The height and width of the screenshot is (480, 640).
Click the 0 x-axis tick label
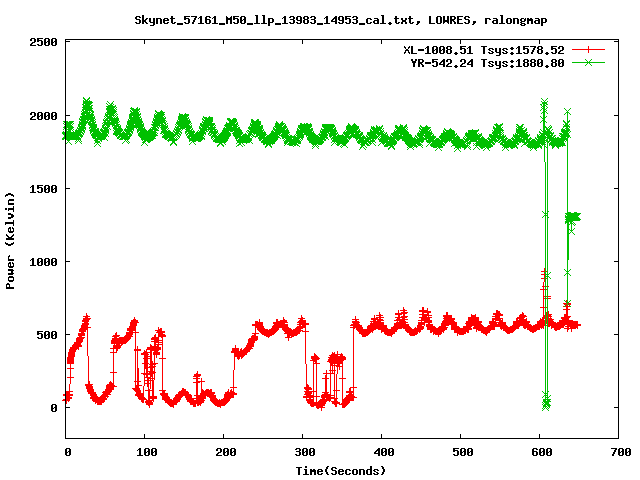[x=68, y=452]
